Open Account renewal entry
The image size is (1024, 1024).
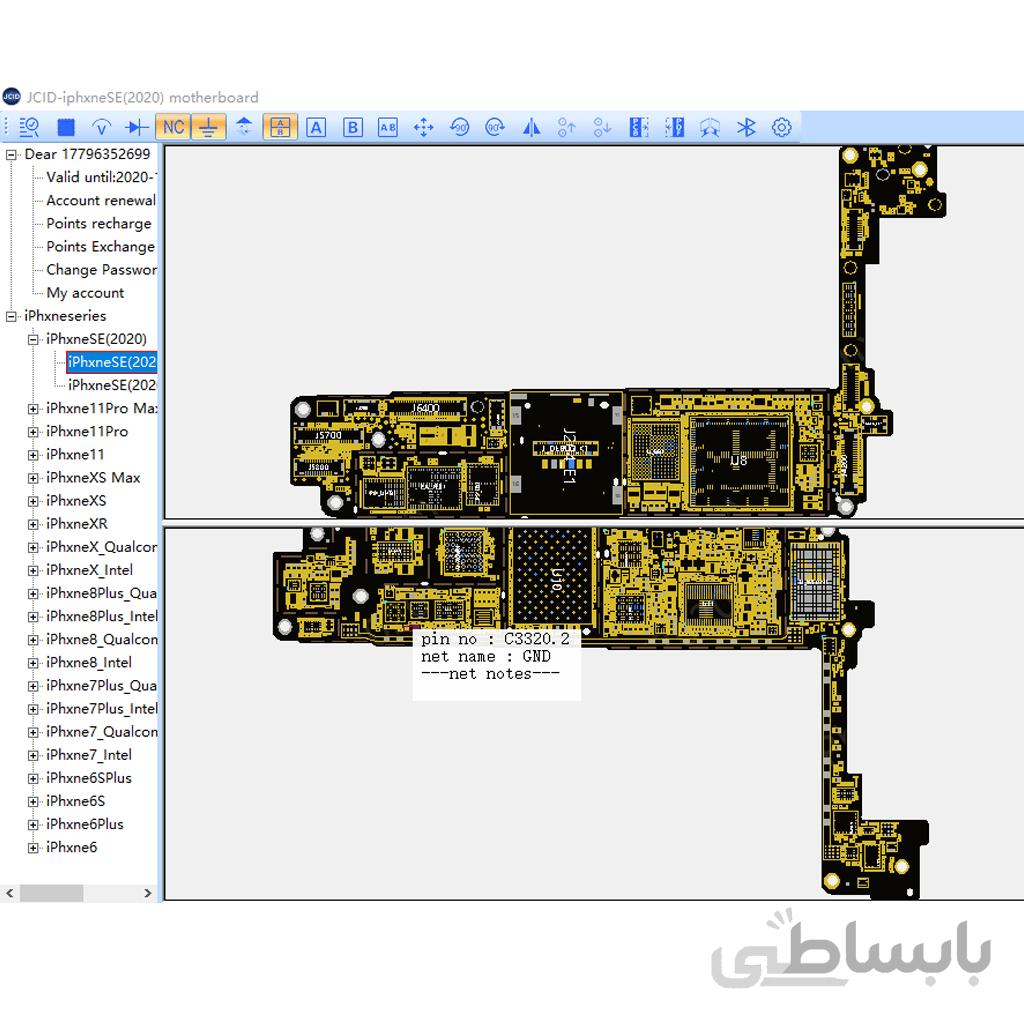click(x=101, y=200)
